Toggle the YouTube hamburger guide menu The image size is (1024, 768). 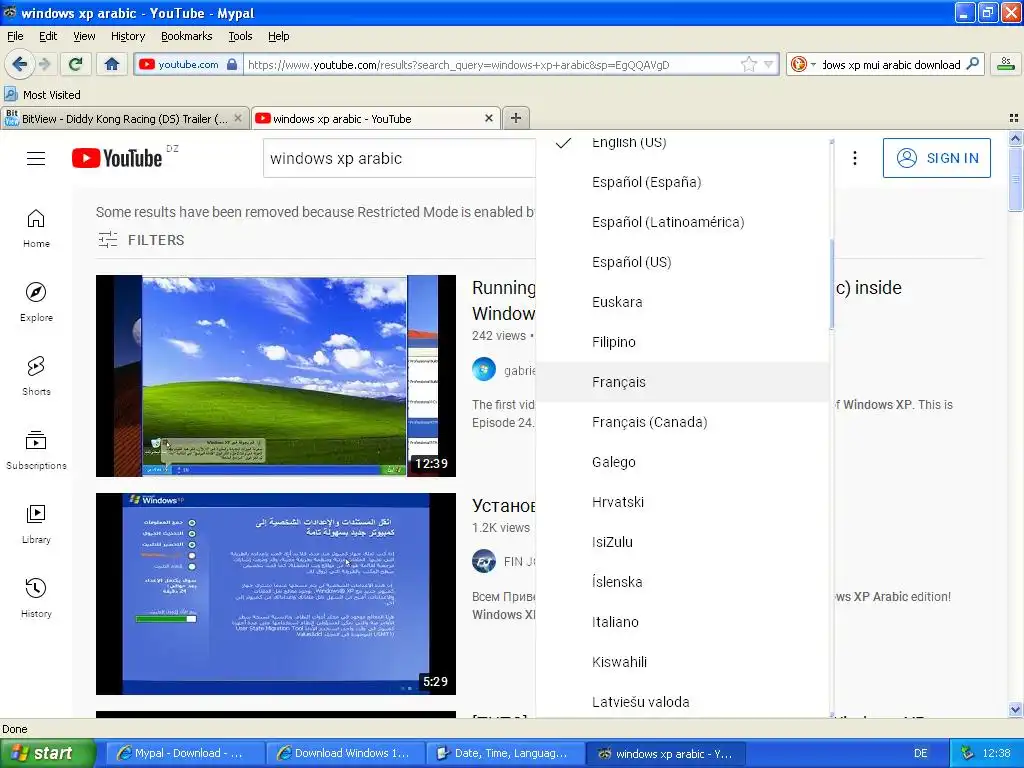click(36, 159)
